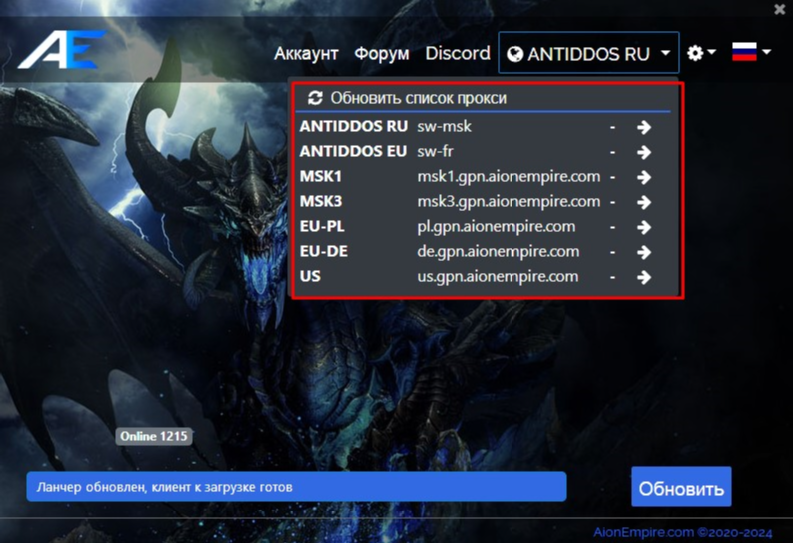Open the Russian flag language dropdown
This screenshot has width=793, height=543.
click(751, 52)
